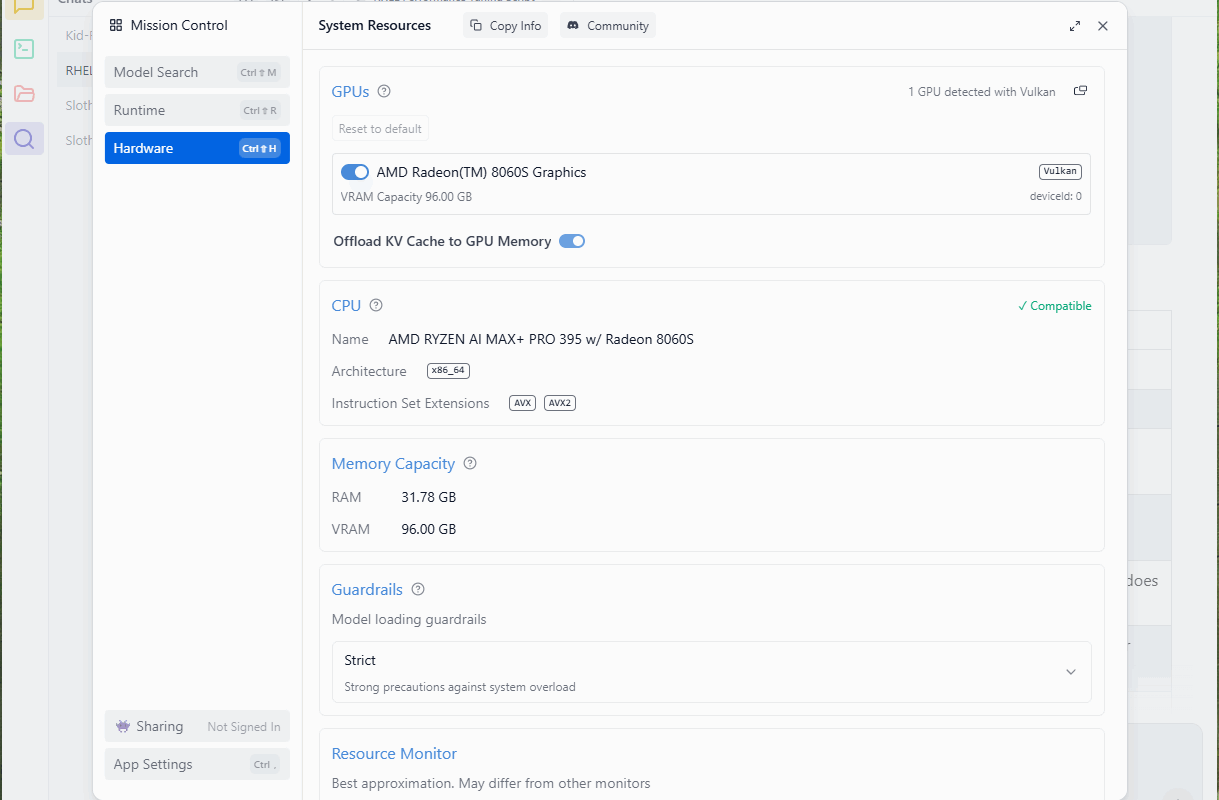Disable the AMD Radeon 8060S GPU toggle

355,172
